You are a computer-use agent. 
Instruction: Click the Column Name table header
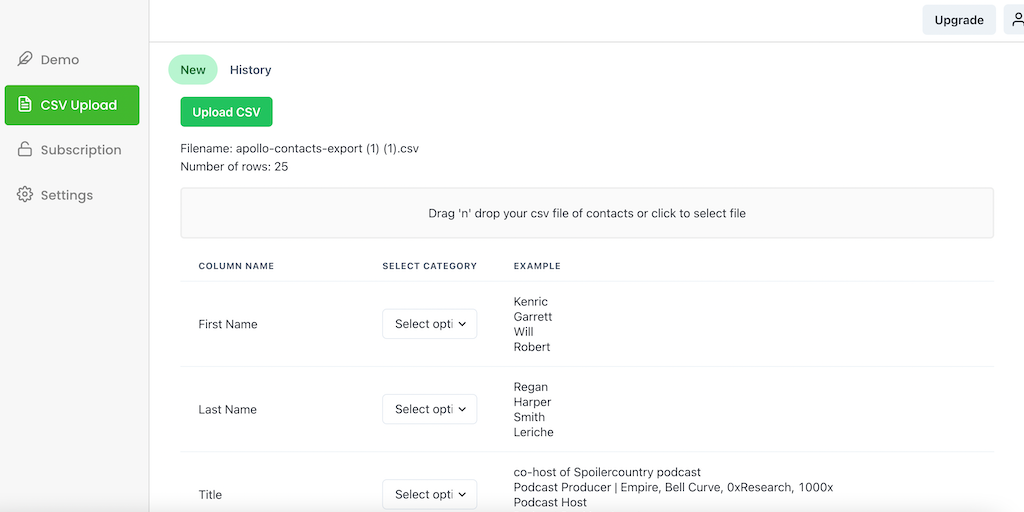236,266
